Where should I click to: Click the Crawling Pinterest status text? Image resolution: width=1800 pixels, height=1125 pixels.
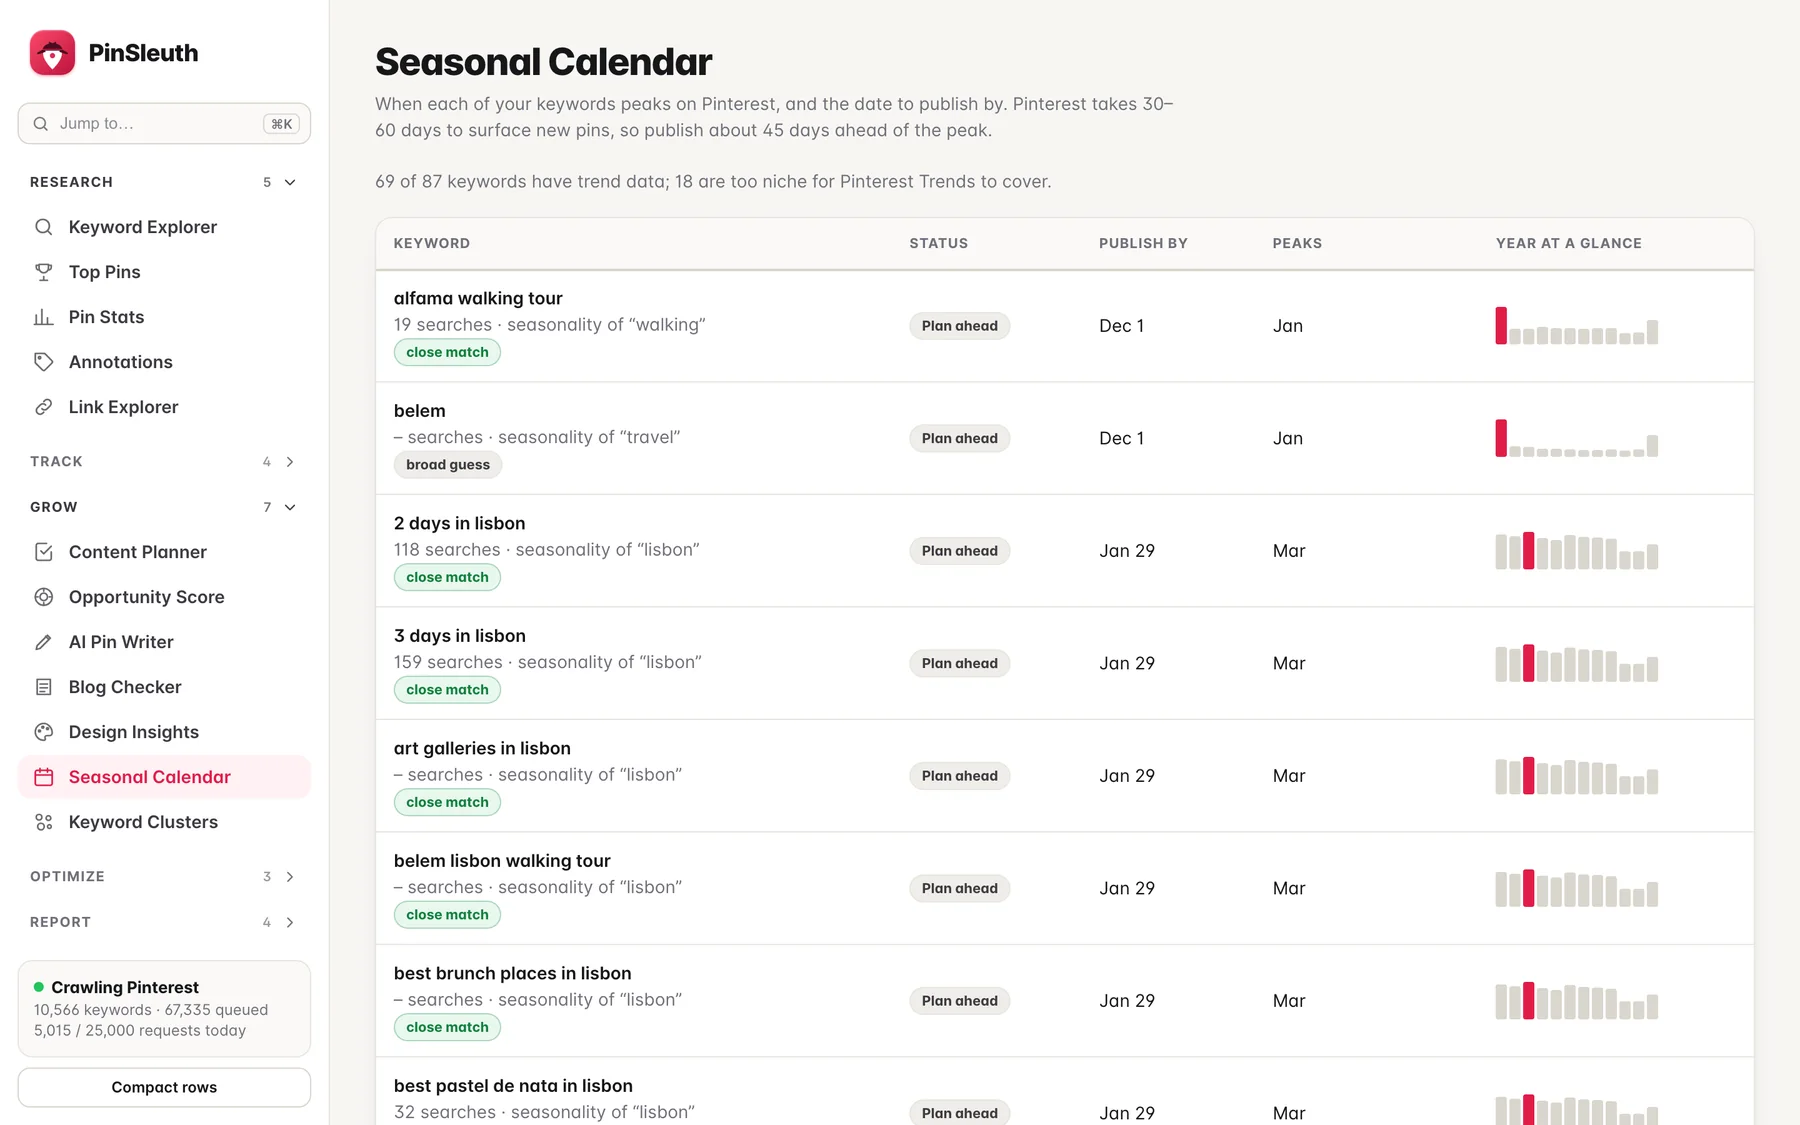pyautogui.click(x=125, y=987)
